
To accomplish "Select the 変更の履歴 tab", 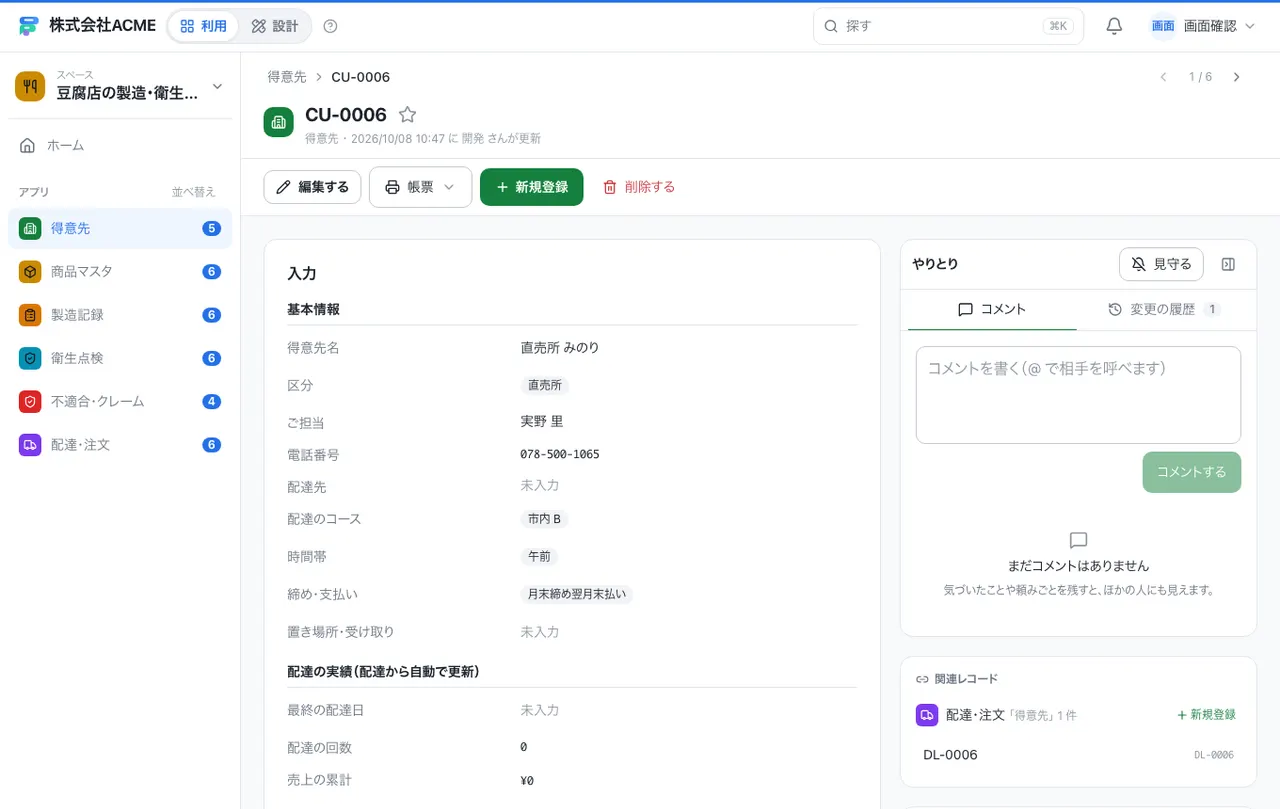I will 1164,310.
